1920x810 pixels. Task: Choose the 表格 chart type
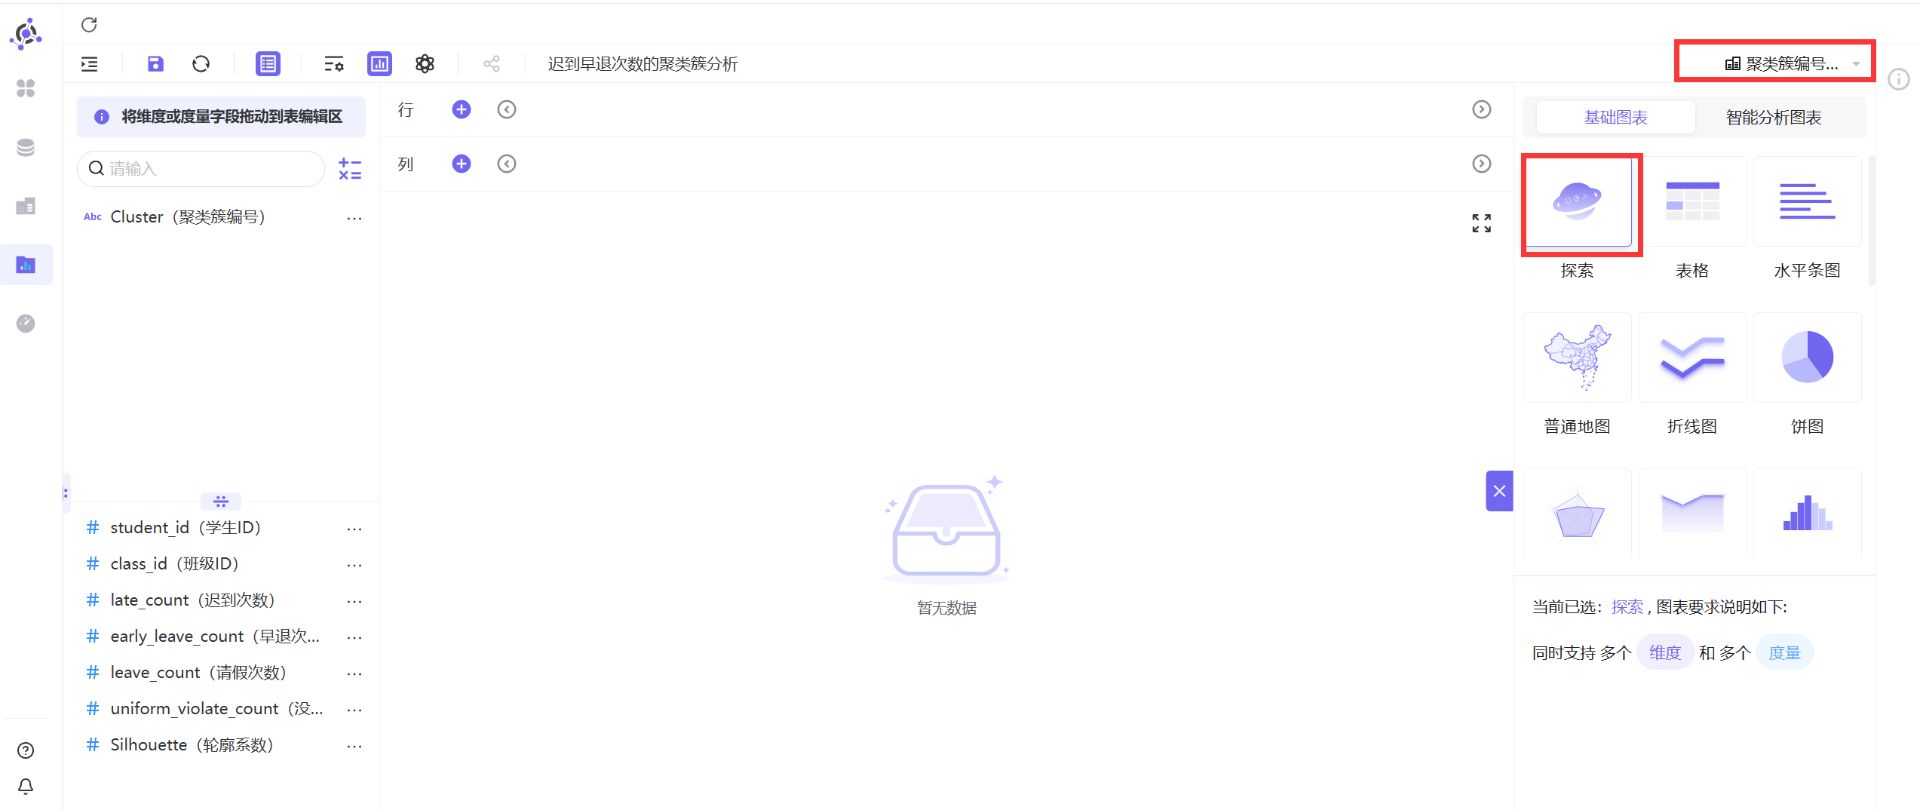(1693, 203)
